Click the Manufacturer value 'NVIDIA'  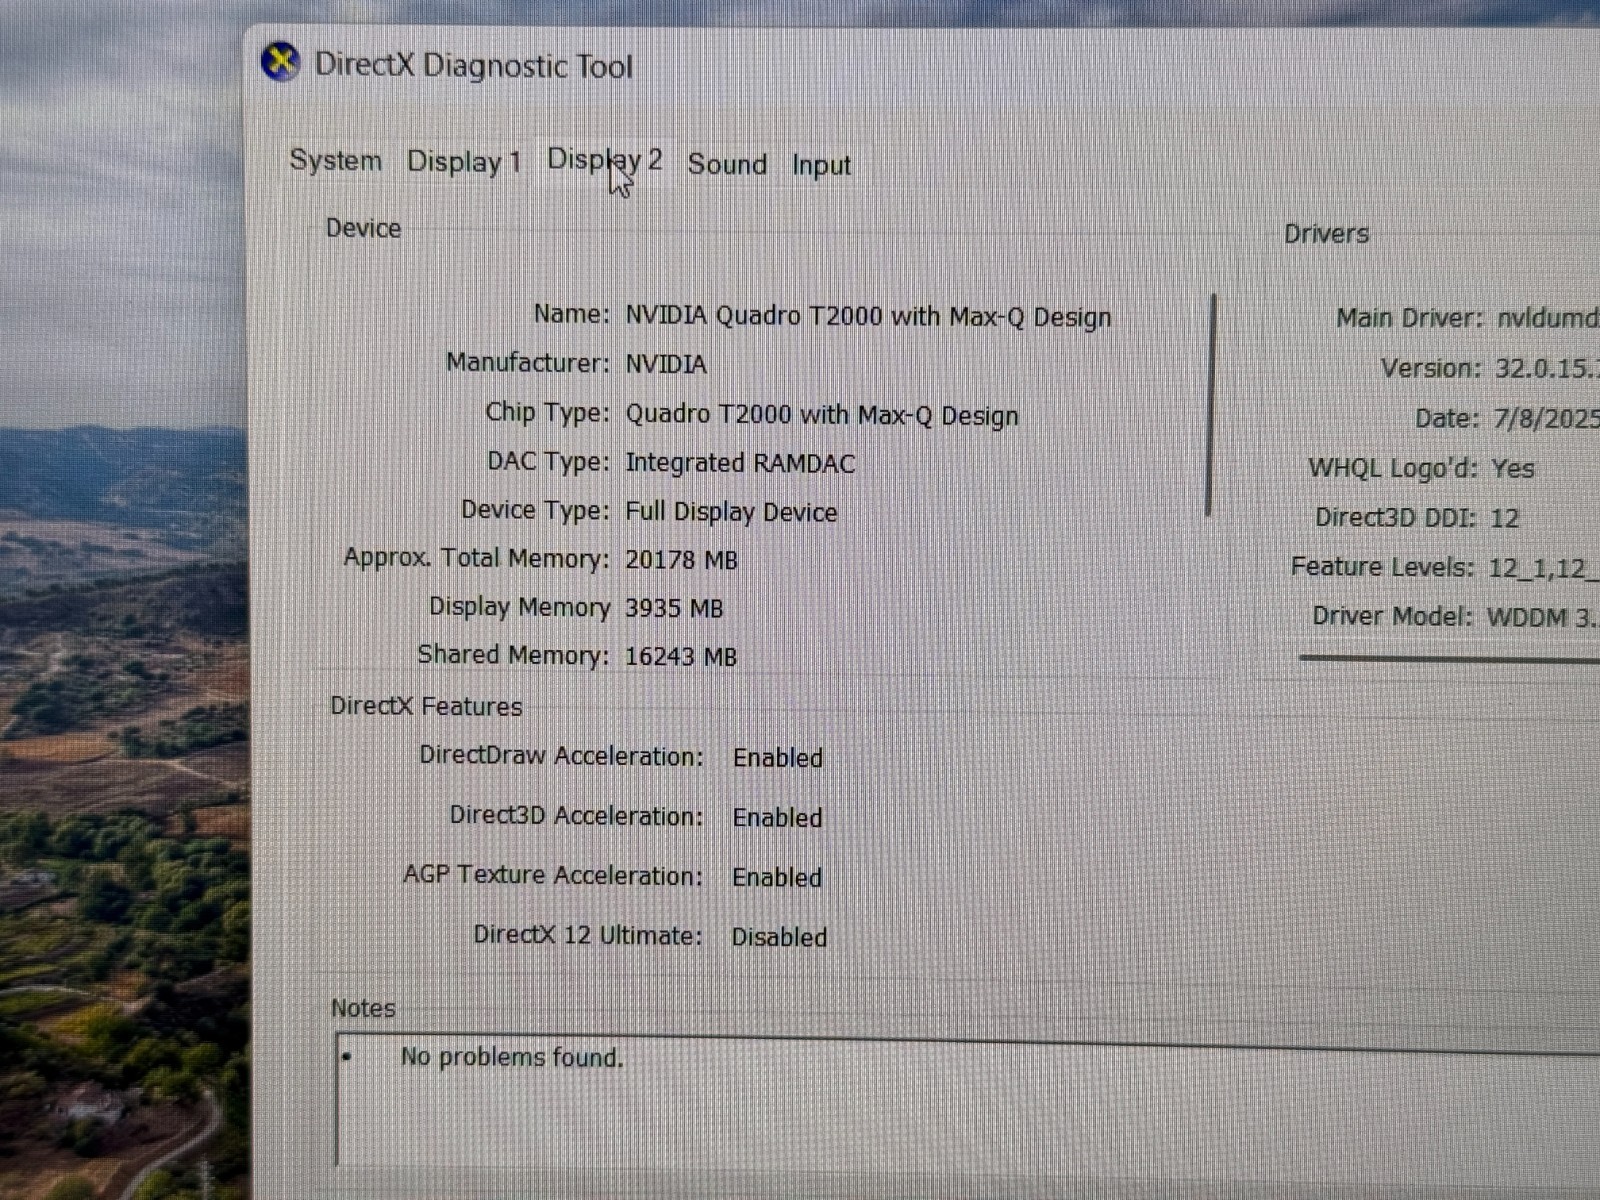(x=666, y=364)
